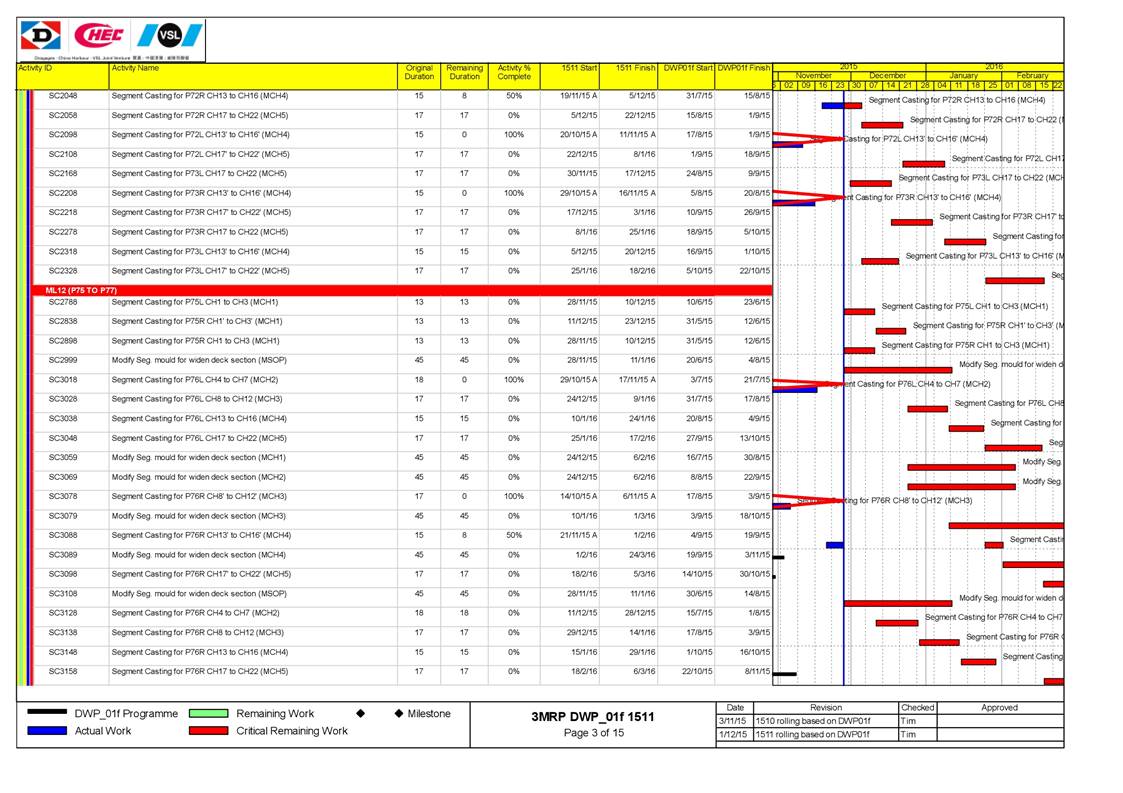Screen dimensions: 1123x793
Task: Click the 1511 rolling based on DWP01f revision
Action: coord(814,734)
